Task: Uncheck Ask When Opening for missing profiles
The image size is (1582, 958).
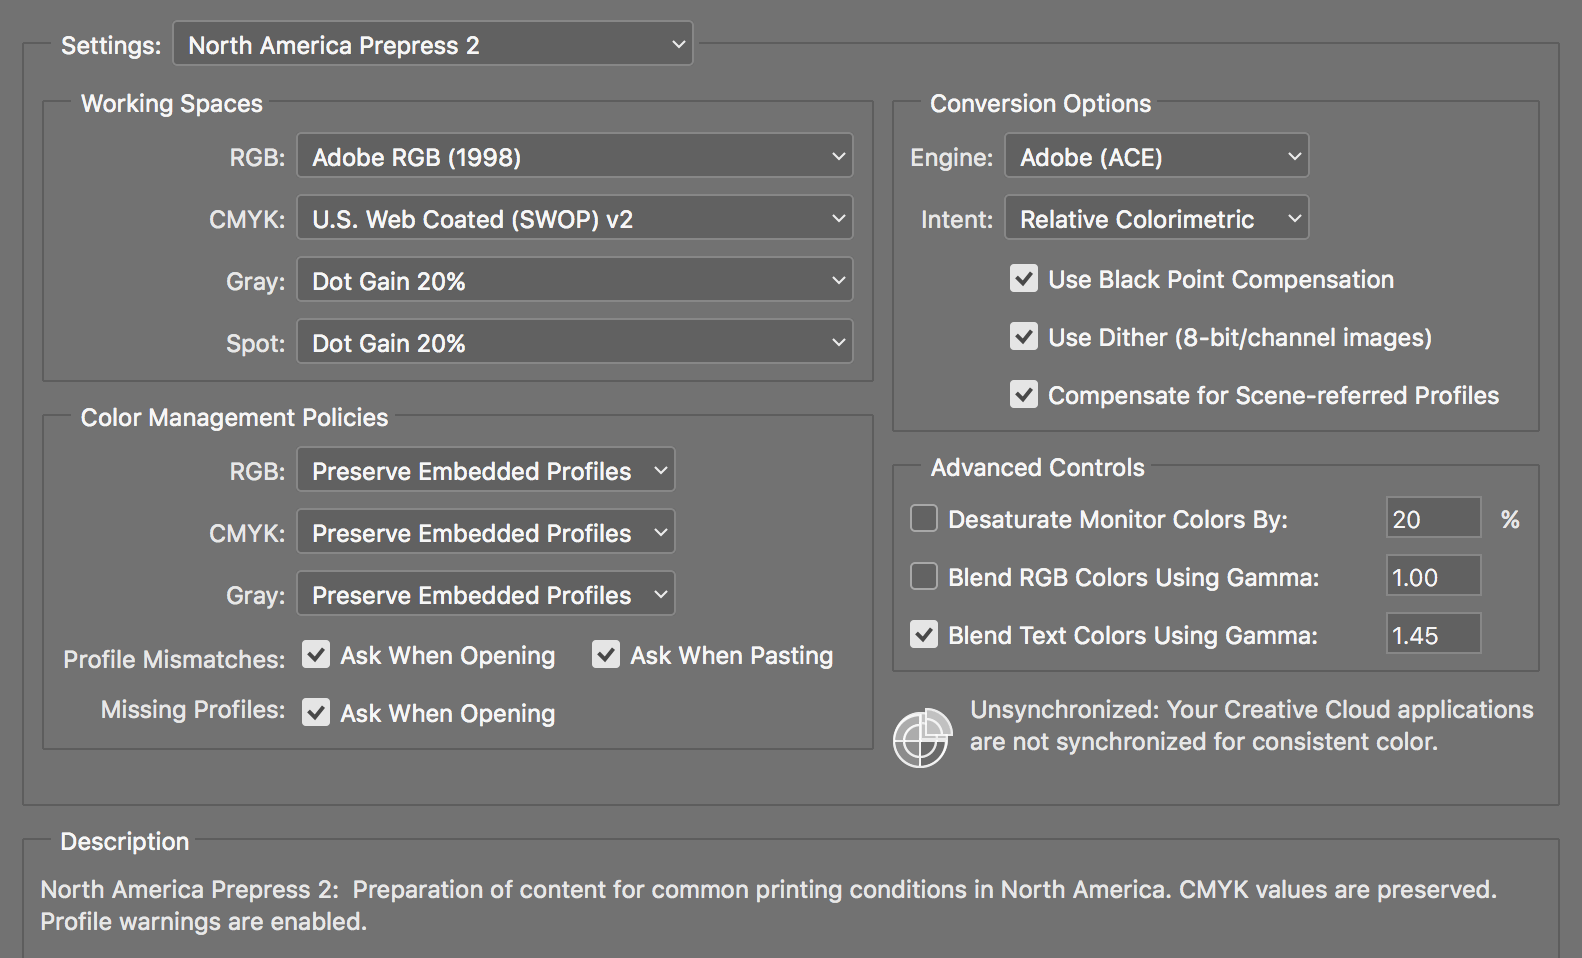Action: (316, 713)
